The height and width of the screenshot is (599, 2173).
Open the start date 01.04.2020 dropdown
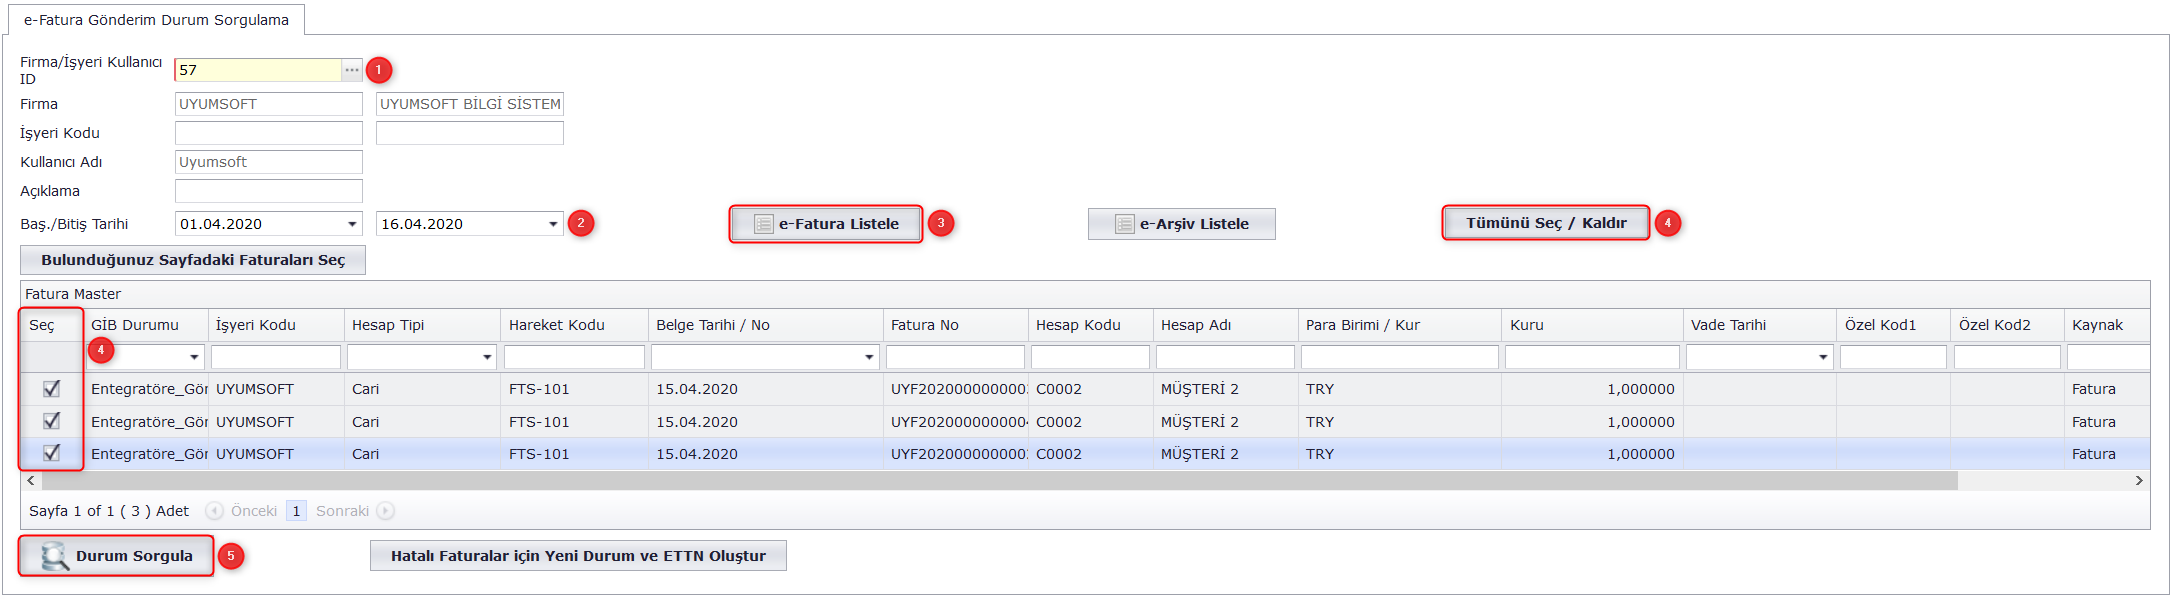point(352,224)
